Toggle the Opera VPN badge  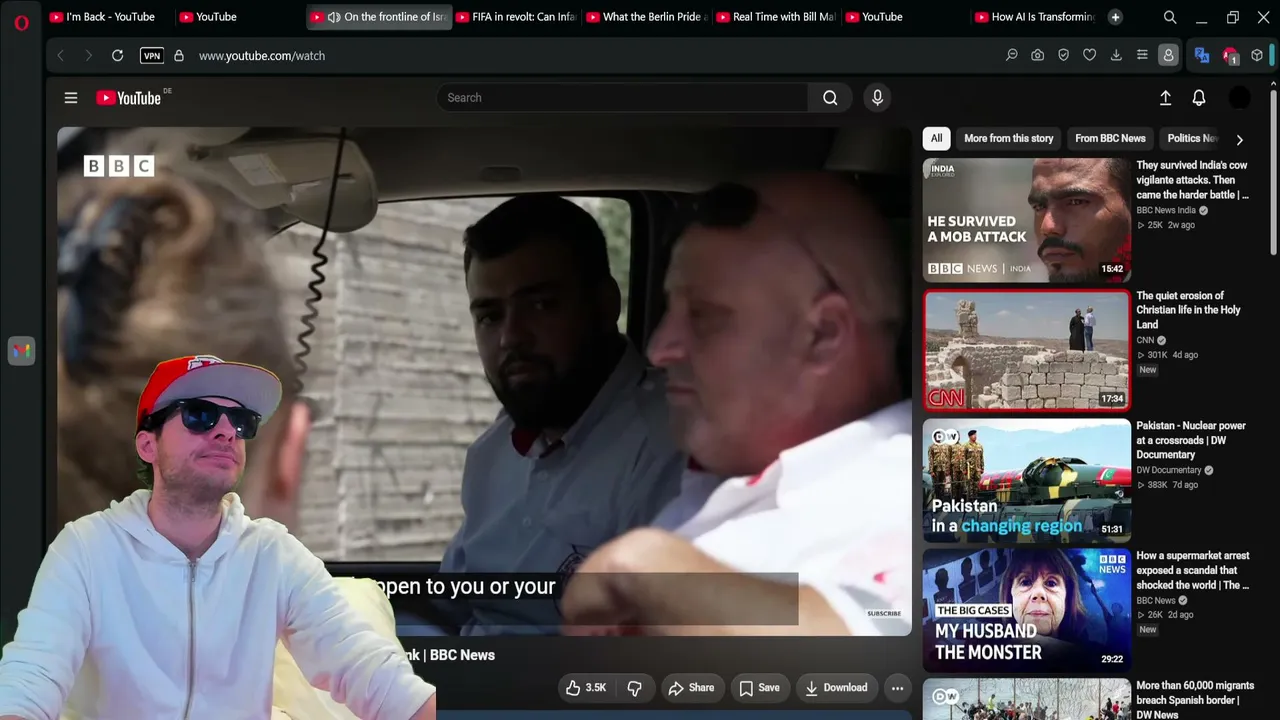coord(152,56)
